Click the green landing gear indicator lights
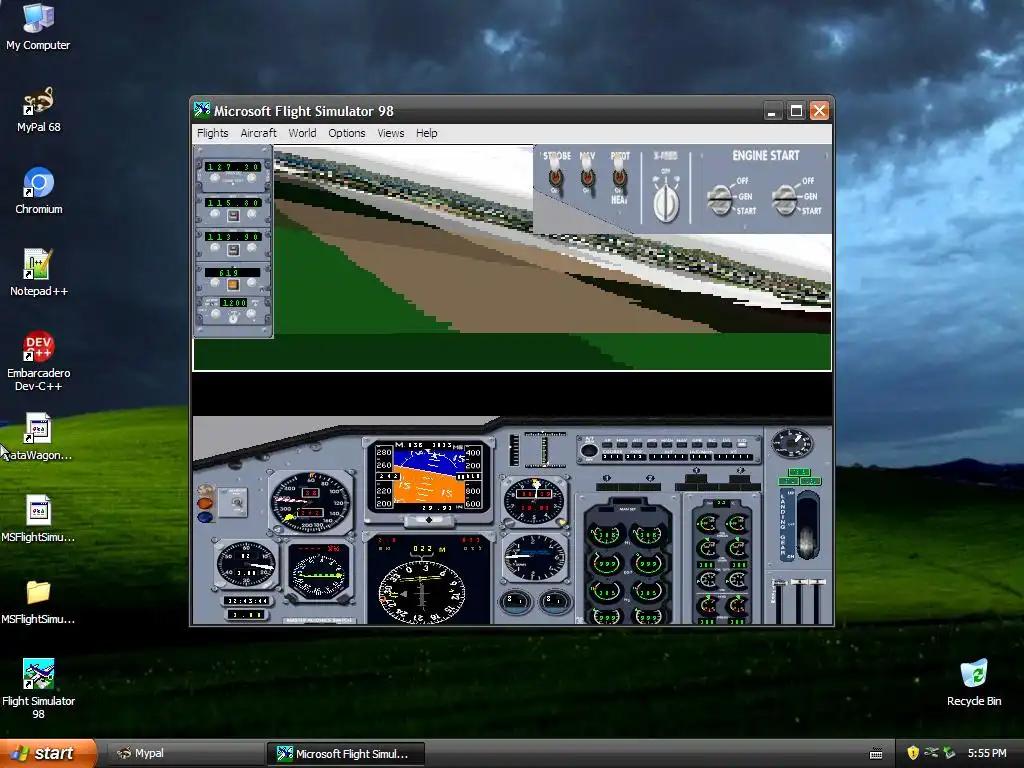Image resolution: width=1024 pixels, height=768 pixels. (x=799, y=477)
